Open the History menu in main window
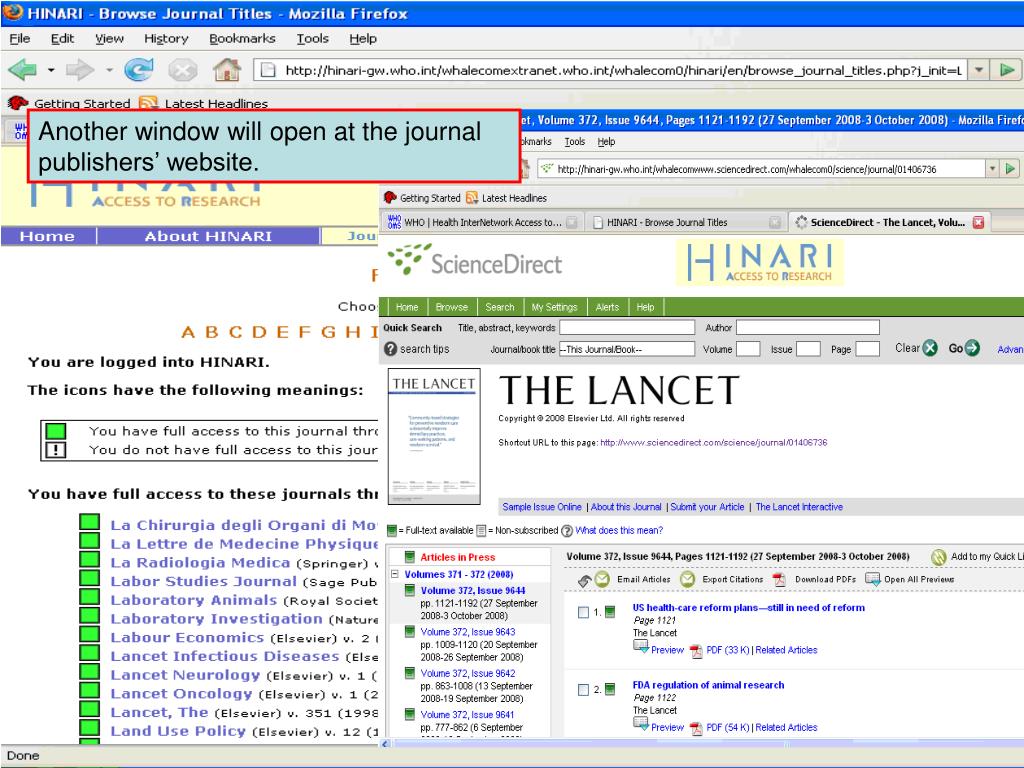The height and width of the screenshot is (768, 1024). pyautogui.click(x=166, y=39)
